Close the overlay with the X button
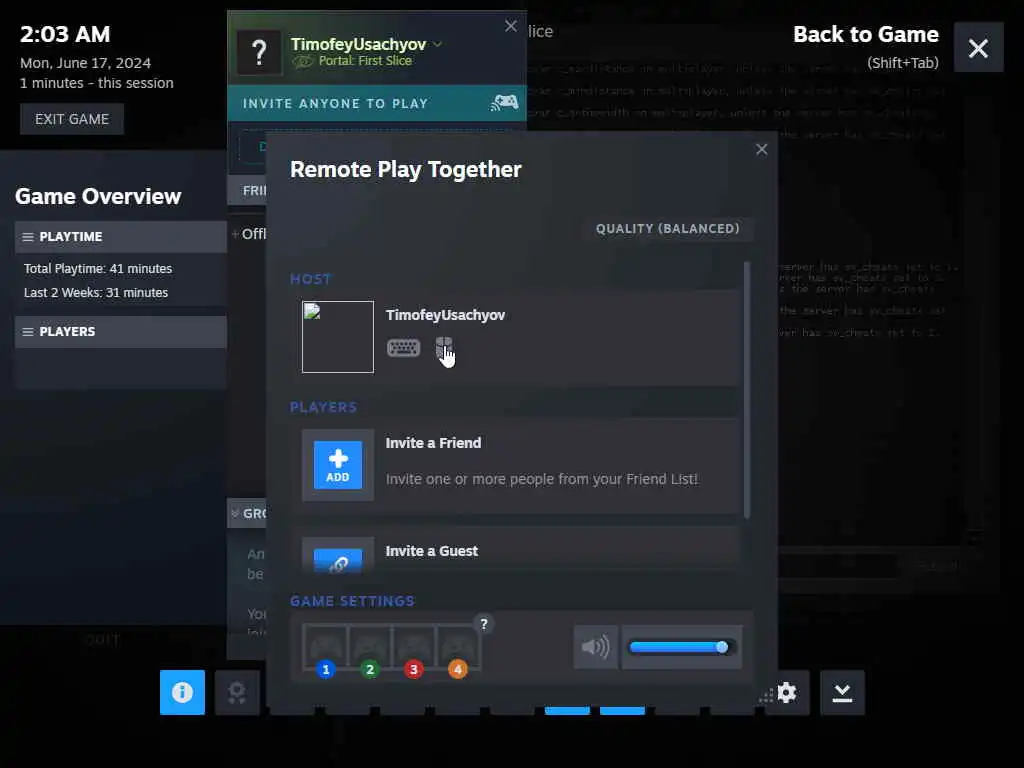1024x768 pixels. coord(978,48)
